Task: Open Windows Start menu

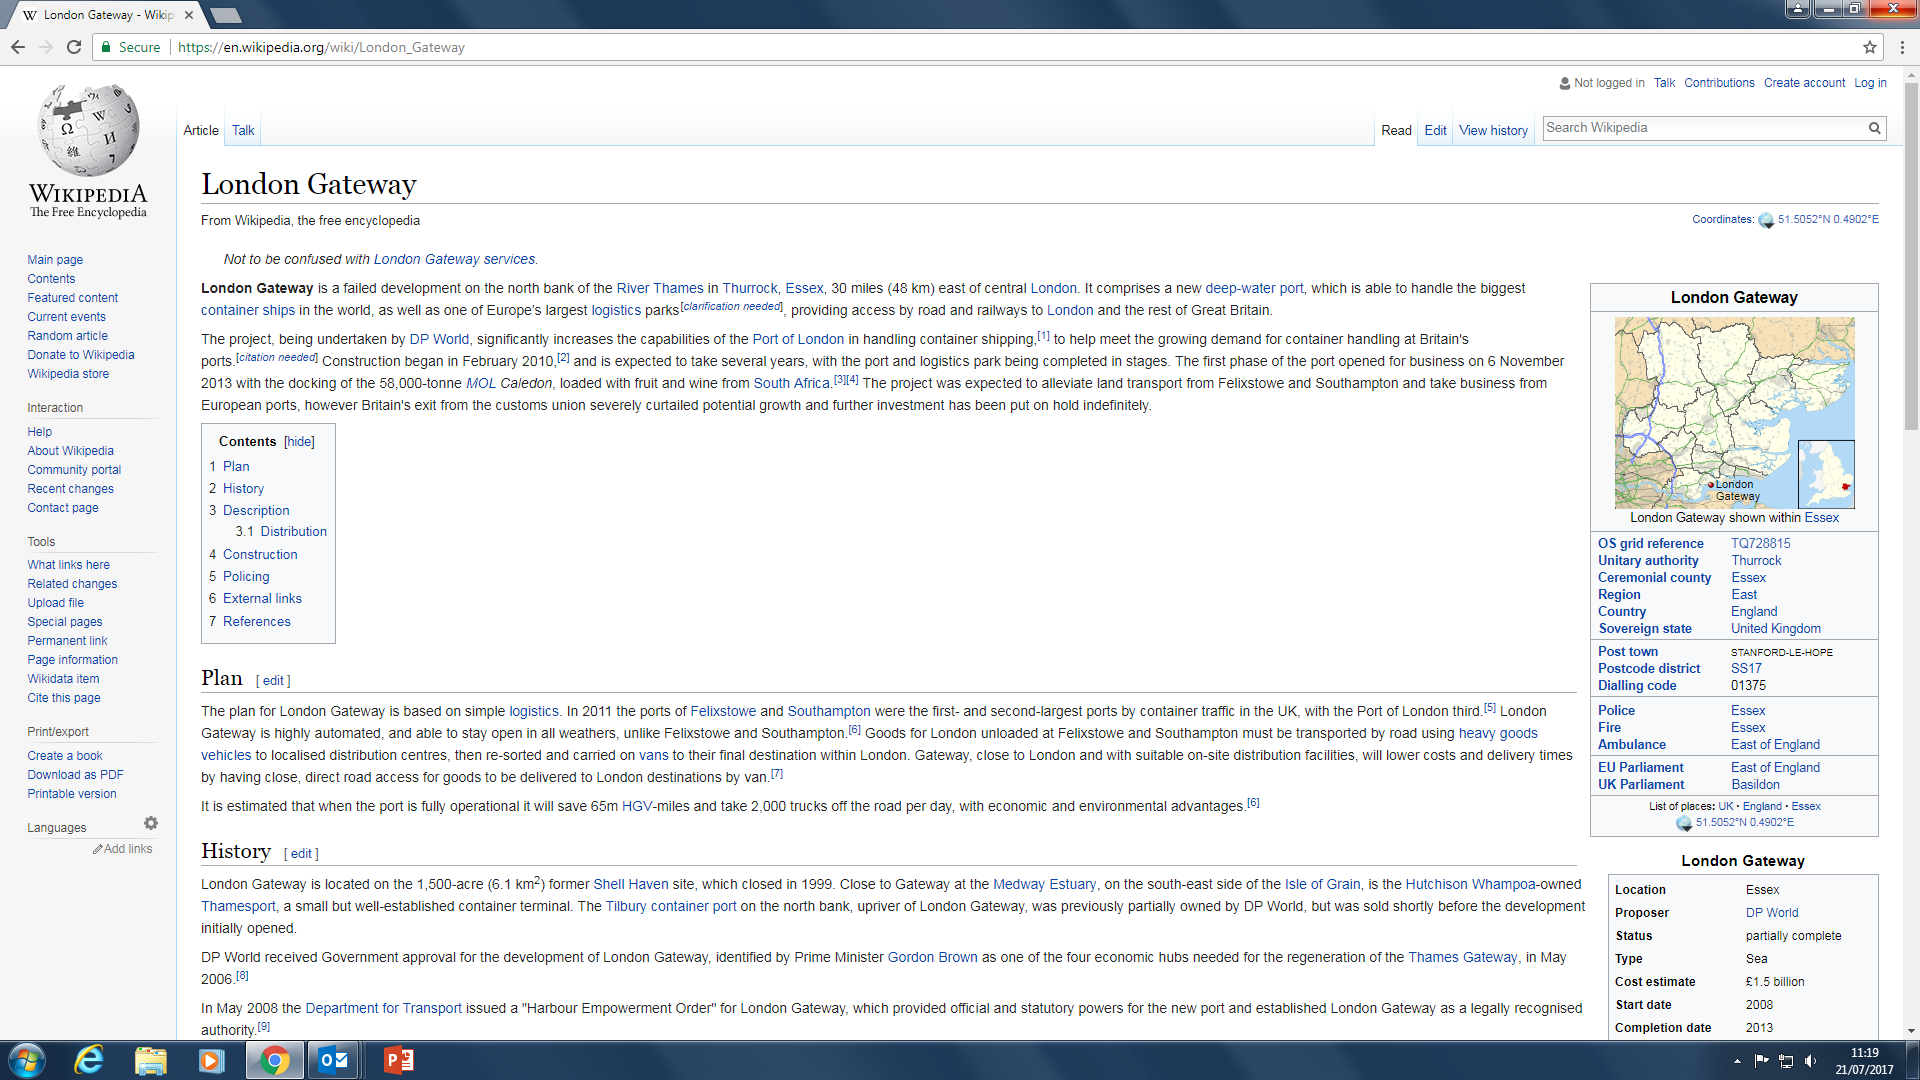Action: pos(27,1060)
